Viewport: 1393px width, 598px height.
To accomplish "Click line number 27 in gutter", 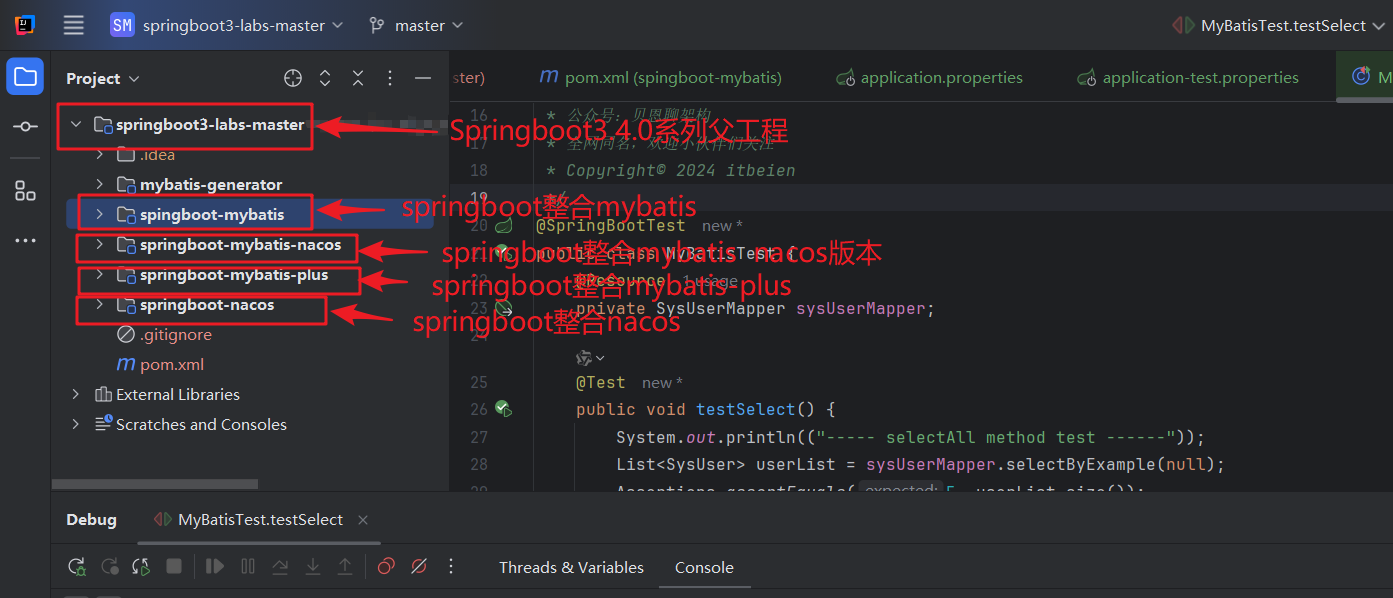I will [478, 437].
